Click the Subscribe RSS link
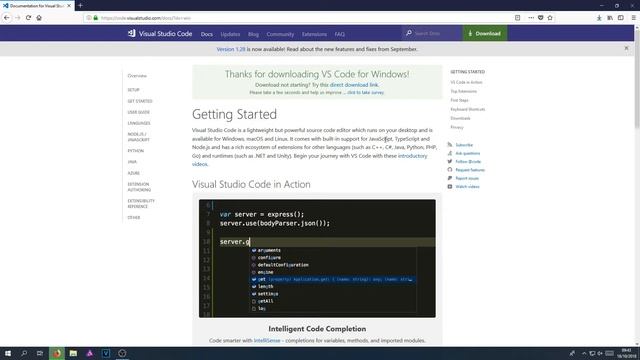 point(464,145)
